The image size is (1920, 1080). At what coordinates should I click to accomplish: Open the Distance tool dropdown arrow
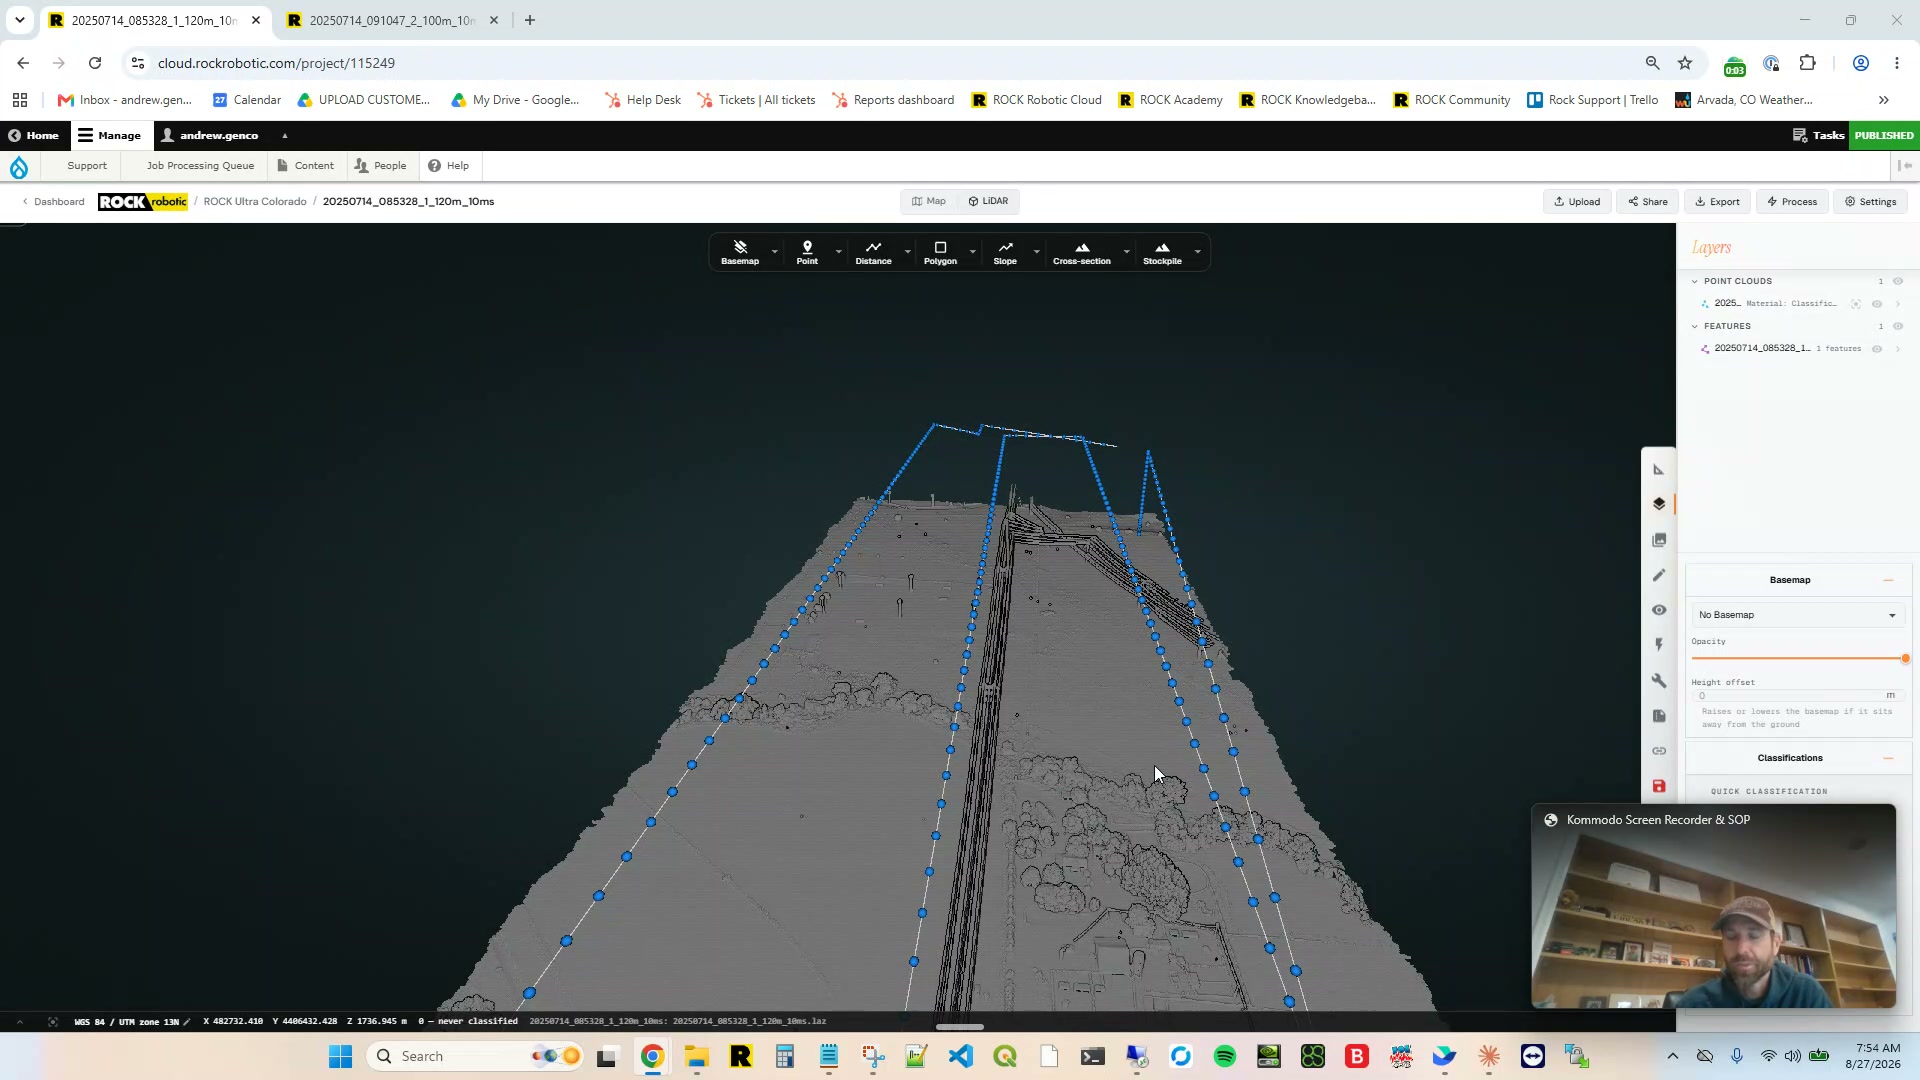coord(907,252)
